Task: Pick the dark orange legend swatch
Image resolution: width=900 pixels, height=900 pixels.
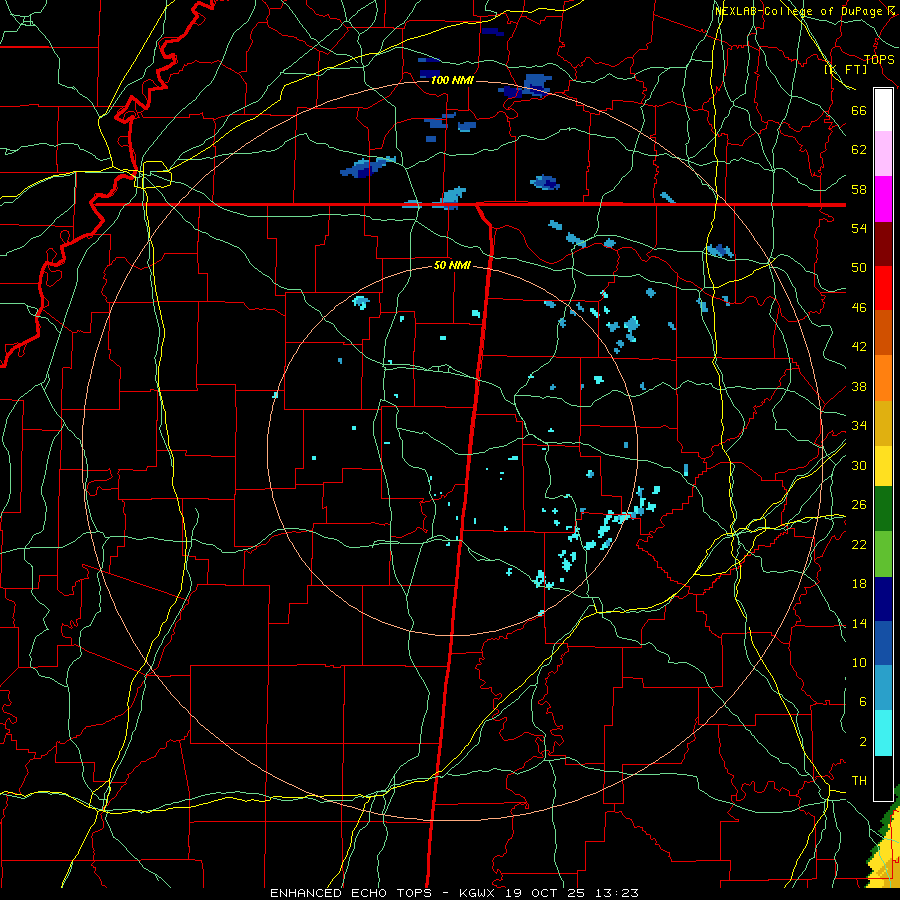Action: click(x=883, y=333)
